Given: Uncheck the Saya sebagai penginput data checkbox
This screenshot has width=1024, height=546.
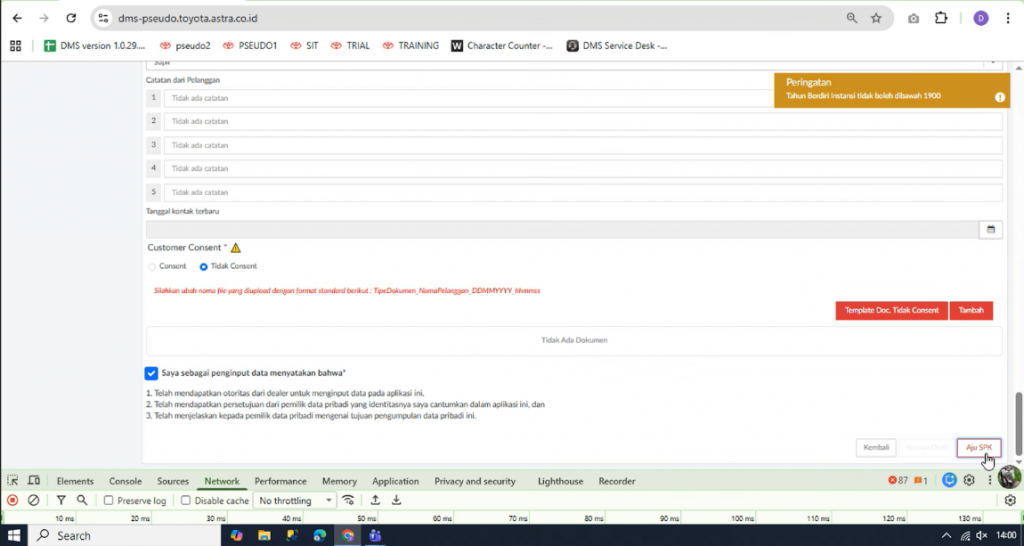Looking at the screenshot, I should pyautogui.click(x=151, y=373).
